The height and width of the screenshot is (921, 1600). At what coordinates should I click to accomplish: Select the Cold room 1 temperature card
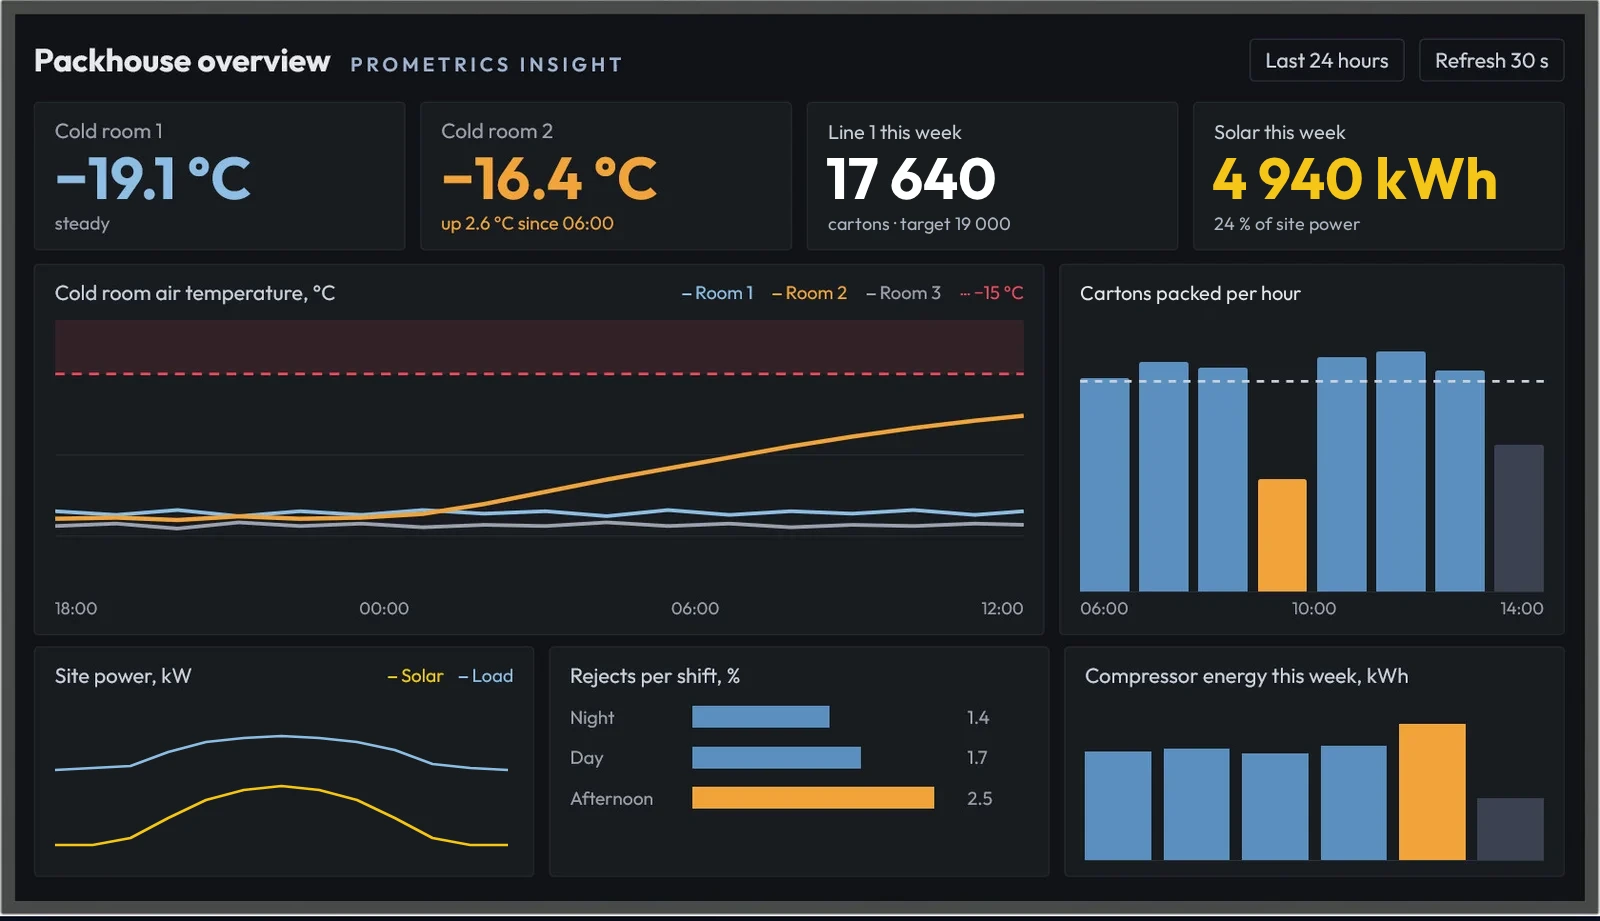click(219, 176)
